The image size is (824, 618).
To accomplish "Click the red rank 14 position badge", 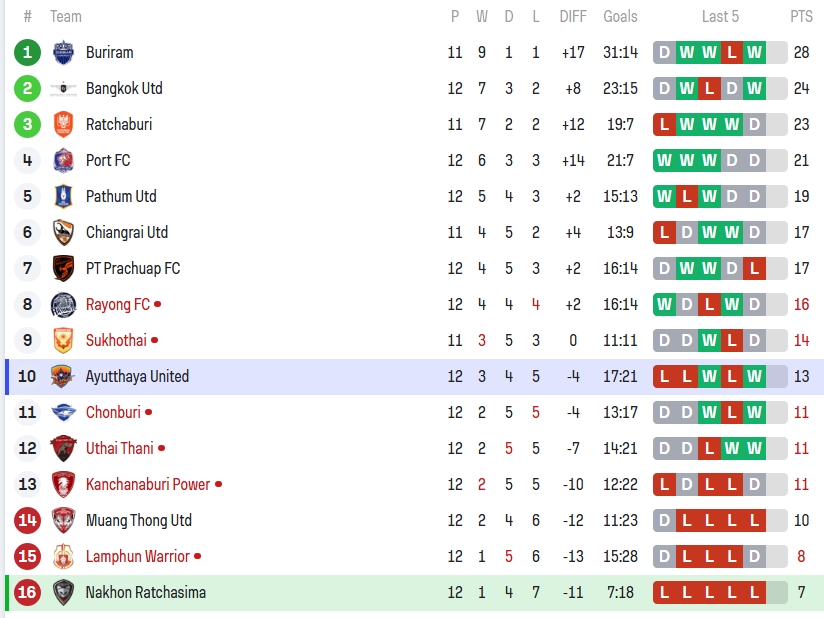I will click(27, 520).
